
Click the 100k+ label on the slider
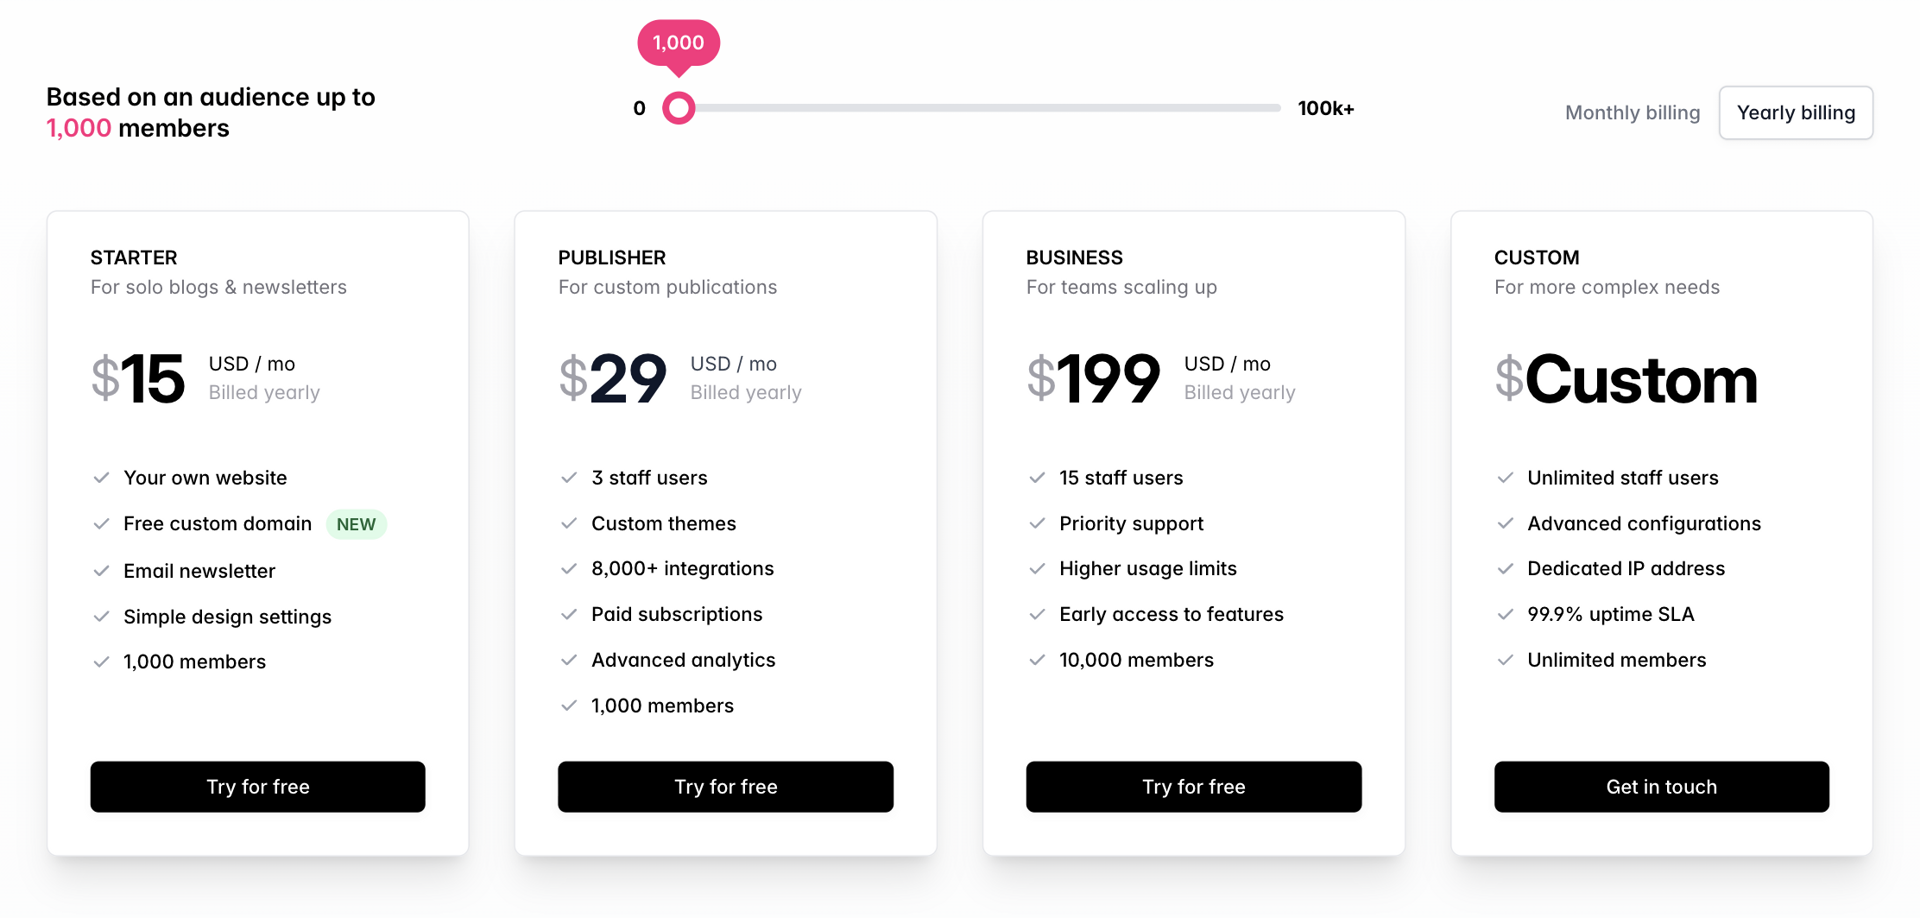pos(1326,108)
